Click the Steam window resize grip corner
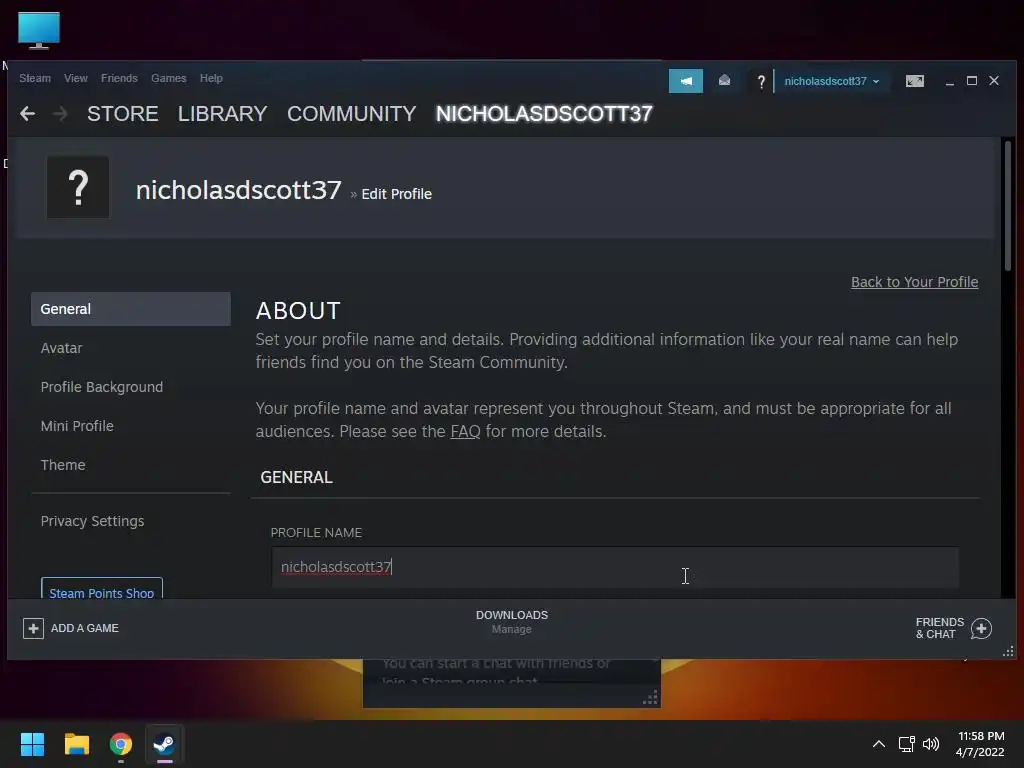The height and width of the screenshot is (768, 1024). point(1008,651)
